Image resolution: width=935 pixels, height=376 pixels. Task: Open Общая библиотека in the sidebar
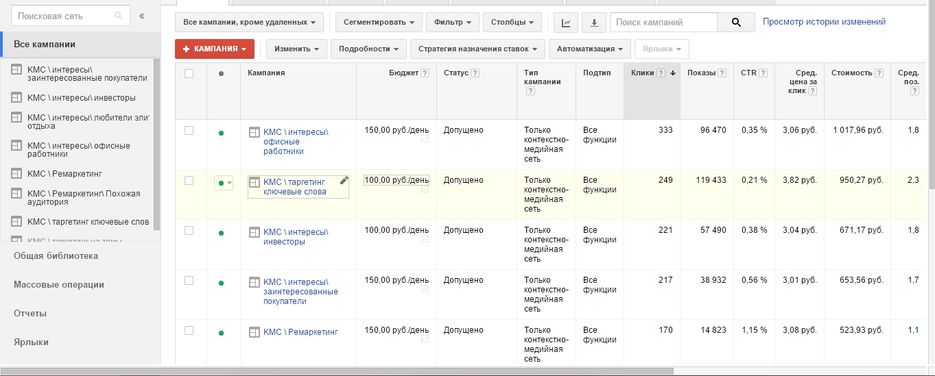(x=56, y=256)
